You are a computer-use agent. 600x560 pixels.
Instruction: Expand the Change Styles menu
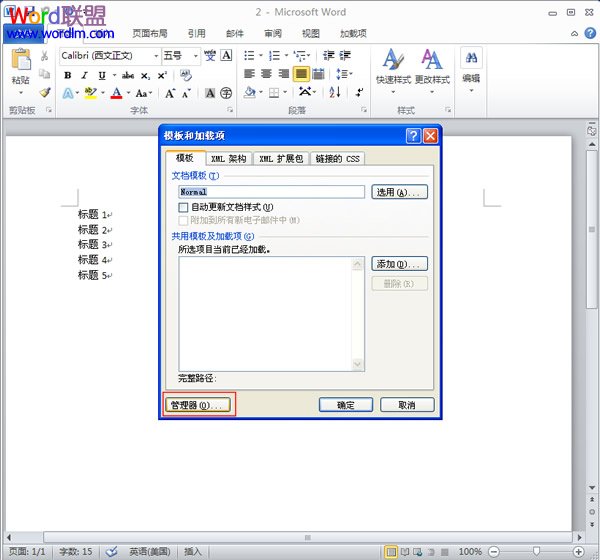[432, 92]
